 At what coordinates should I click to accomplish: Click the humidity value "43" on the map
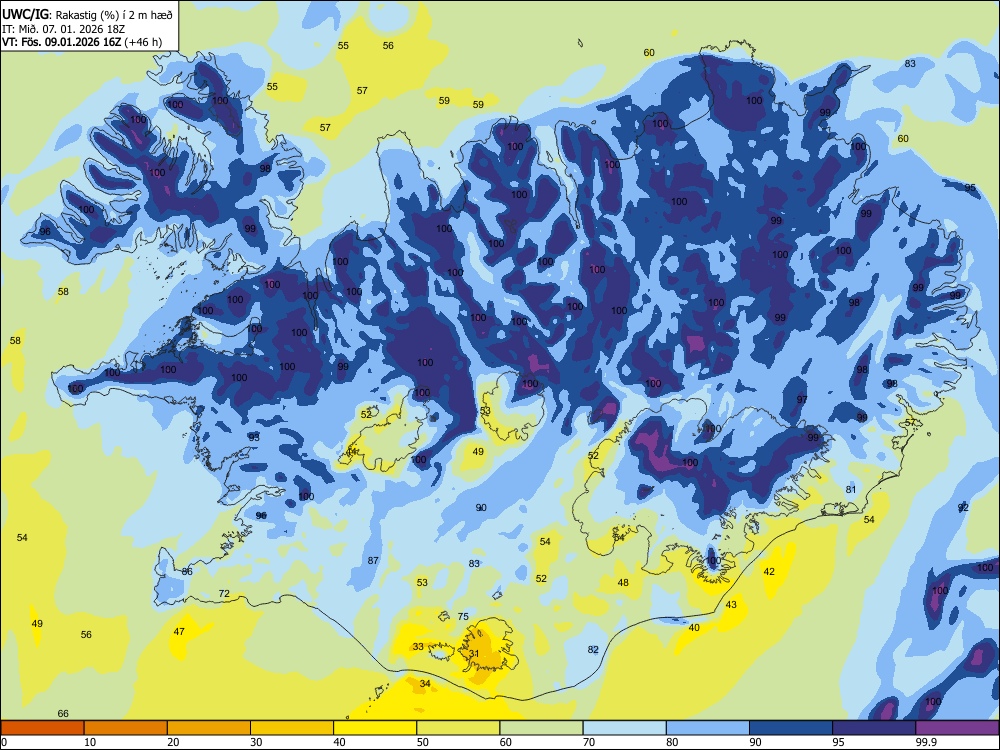point(731,605)
